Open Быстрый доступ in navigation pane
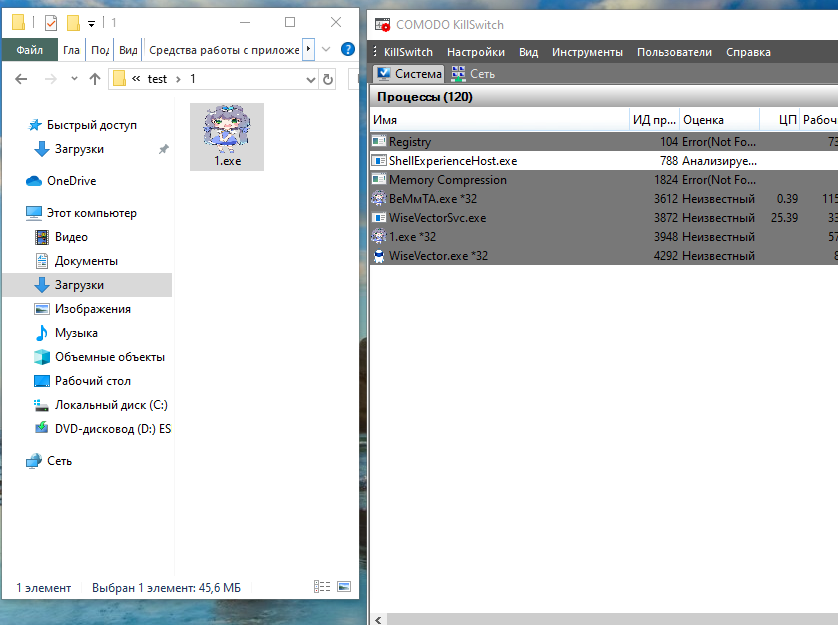 click(x=91, y=125)
